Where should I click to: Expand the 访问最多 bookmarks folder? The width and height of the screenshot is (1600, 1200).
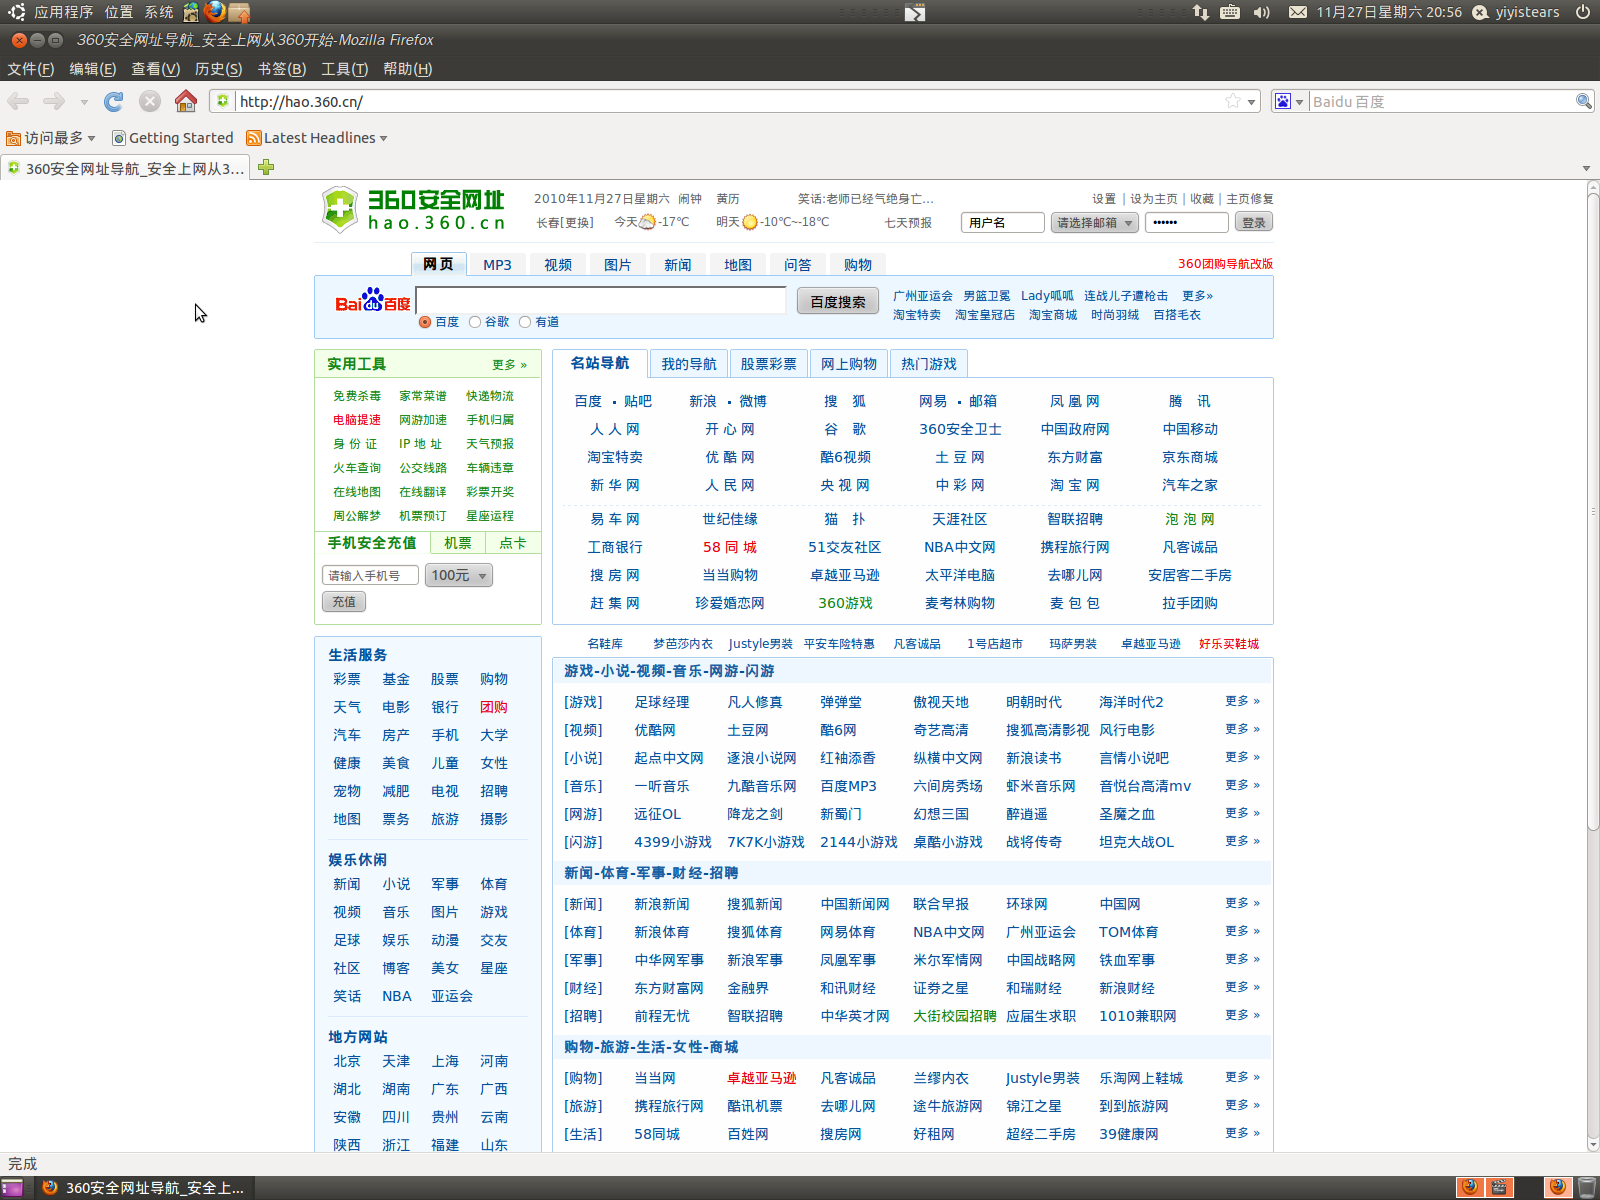(50, 138)
